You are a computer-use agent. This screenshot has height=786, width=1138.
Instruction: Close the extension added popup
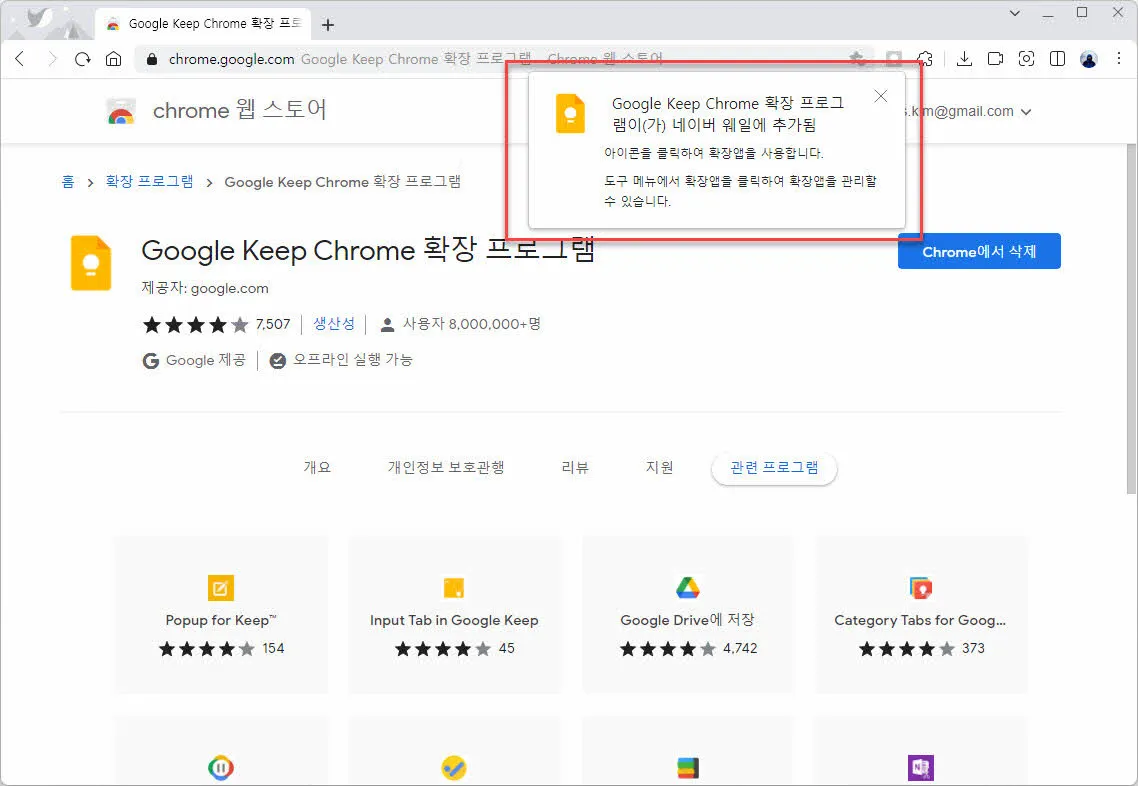point(880,96)
